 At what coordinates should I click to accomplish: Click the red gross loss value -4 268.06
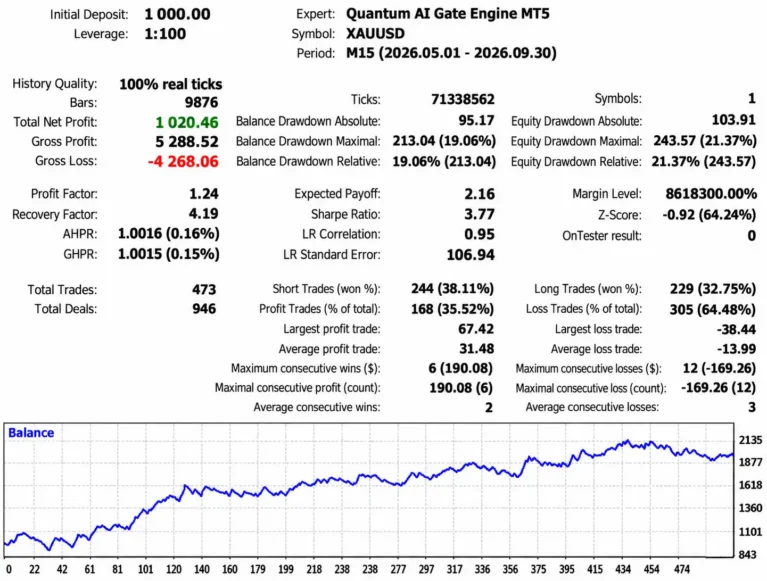(183, 161)
